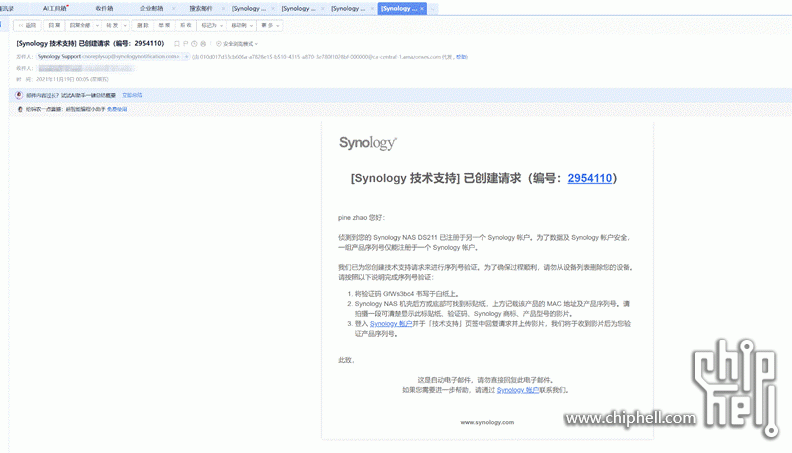
Task: Expand the 回复全部 dropdown arrow
Action: pos(97,25)
